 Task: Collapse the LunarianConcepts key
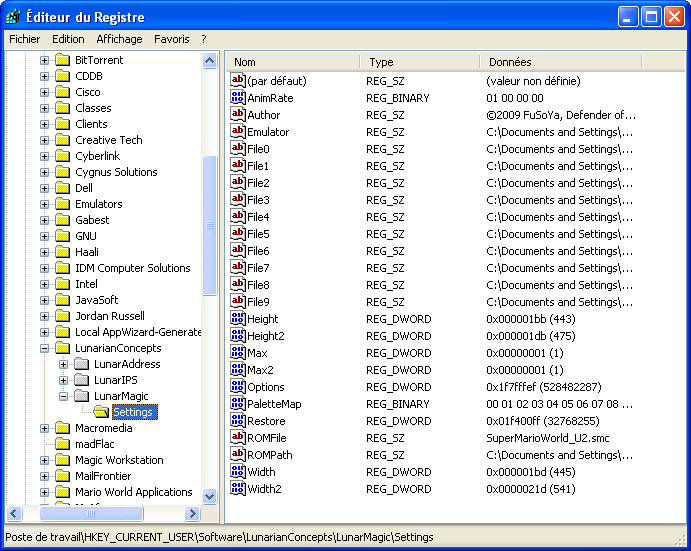(44, 348)
